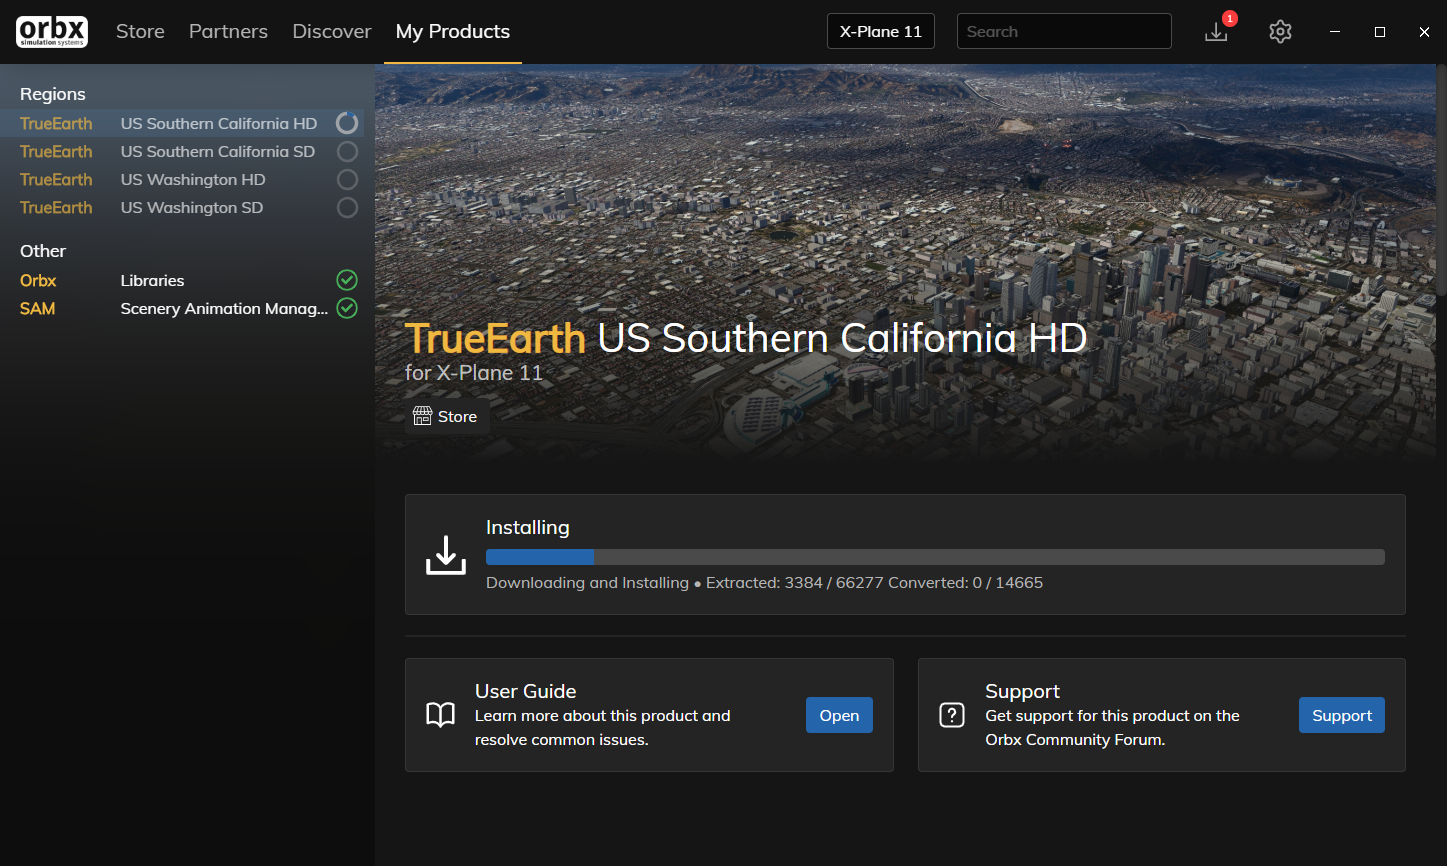Click the User Guide book icon
Viewport: 1447px width, 866px height.
coord(441,715)
